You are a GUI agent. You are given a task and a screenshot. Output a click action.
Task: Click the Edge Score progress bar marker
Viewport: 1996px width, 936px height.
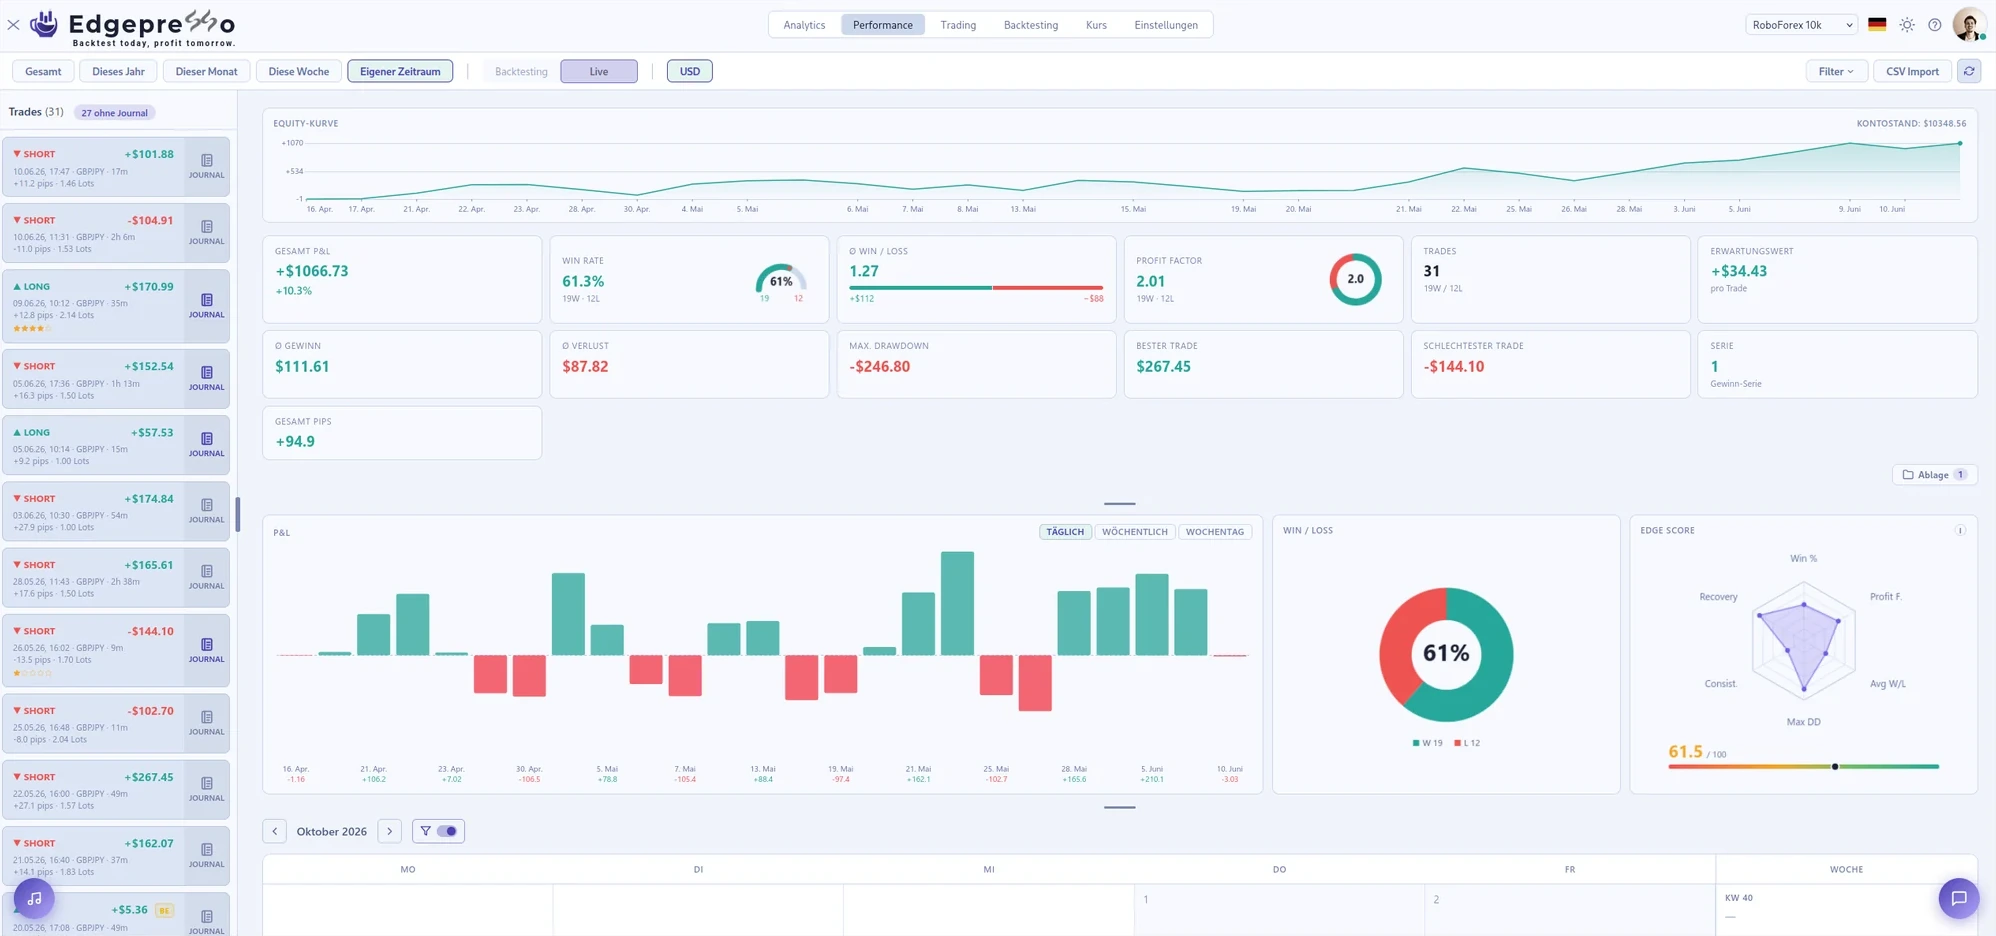[x=1835, y=767]
